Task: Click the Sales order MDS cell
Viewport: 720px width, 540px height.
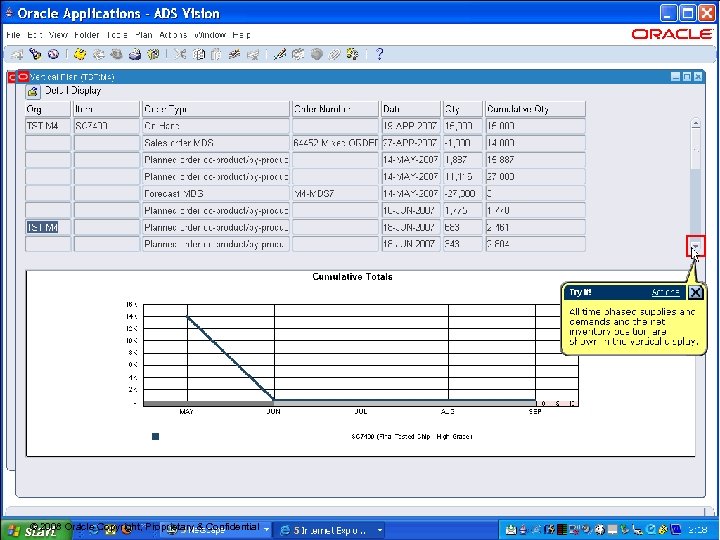Action: click(x=216, y=143)
